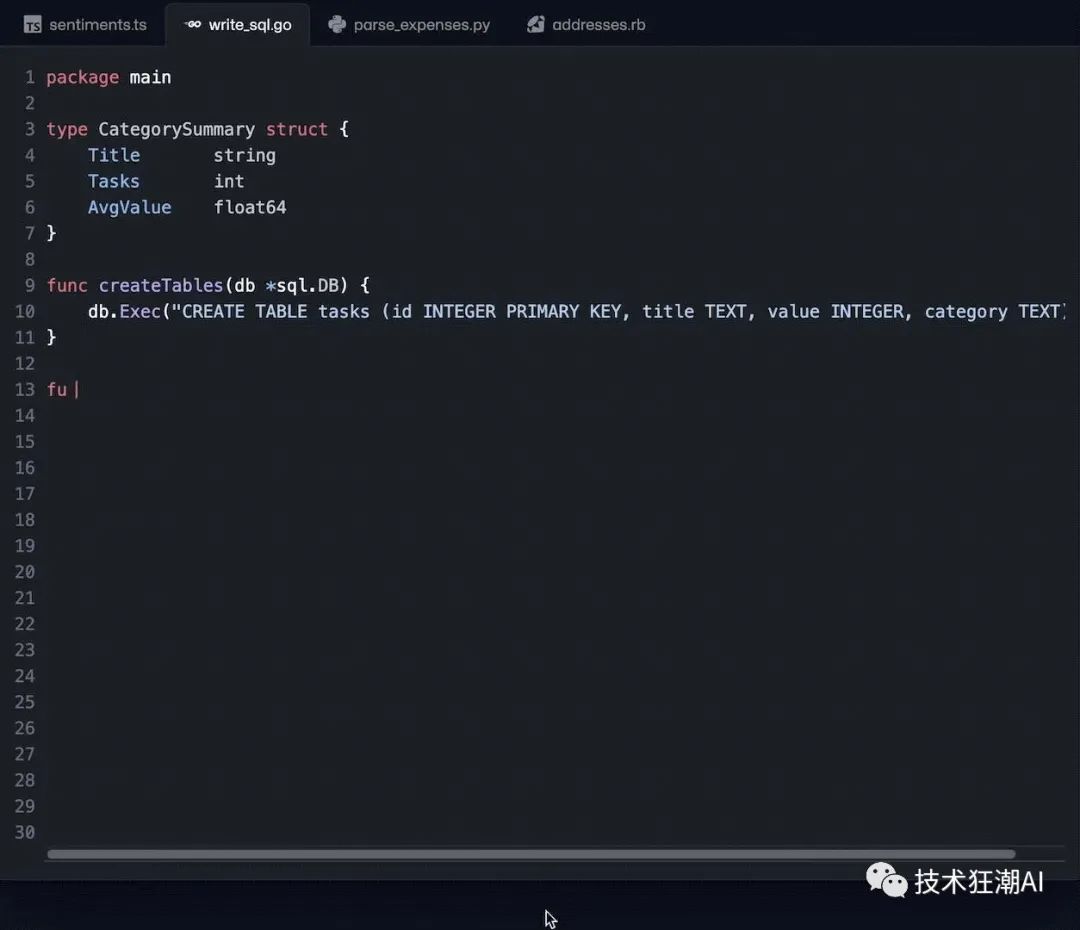Click the Go icon on write_sql.go tab

(x=193, y=25)
